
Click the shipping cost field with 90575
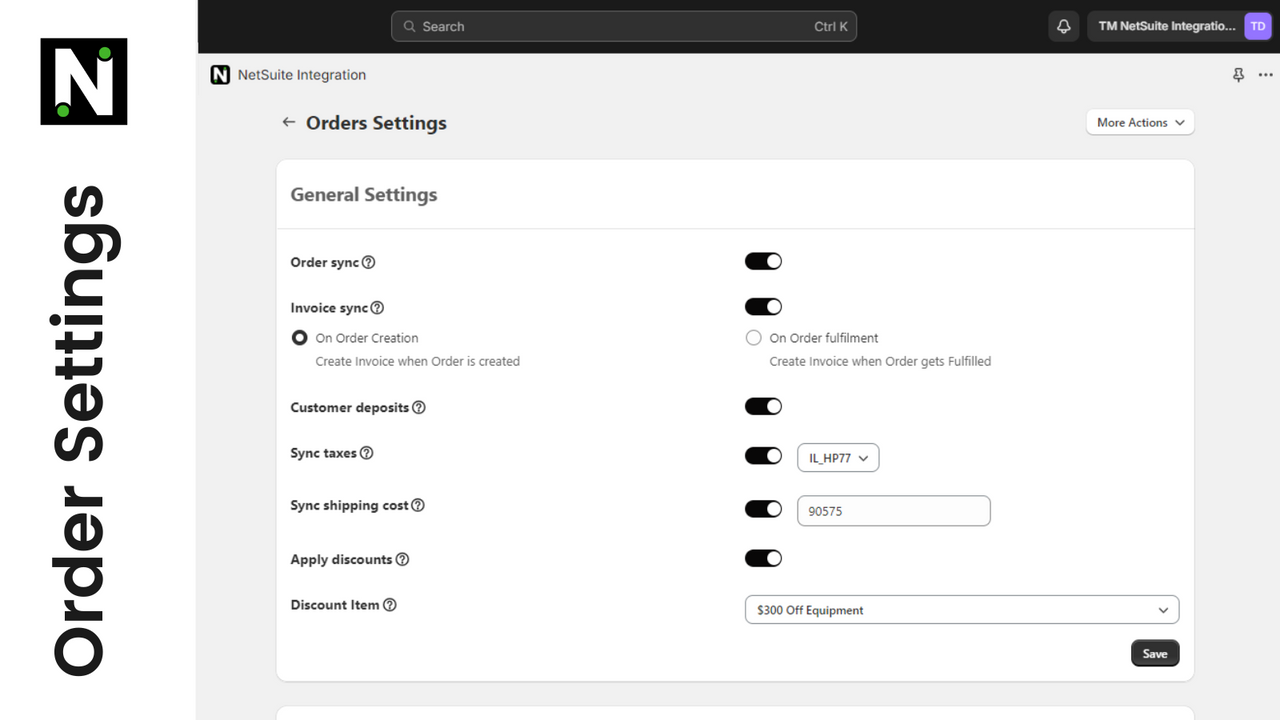point(894,511)
